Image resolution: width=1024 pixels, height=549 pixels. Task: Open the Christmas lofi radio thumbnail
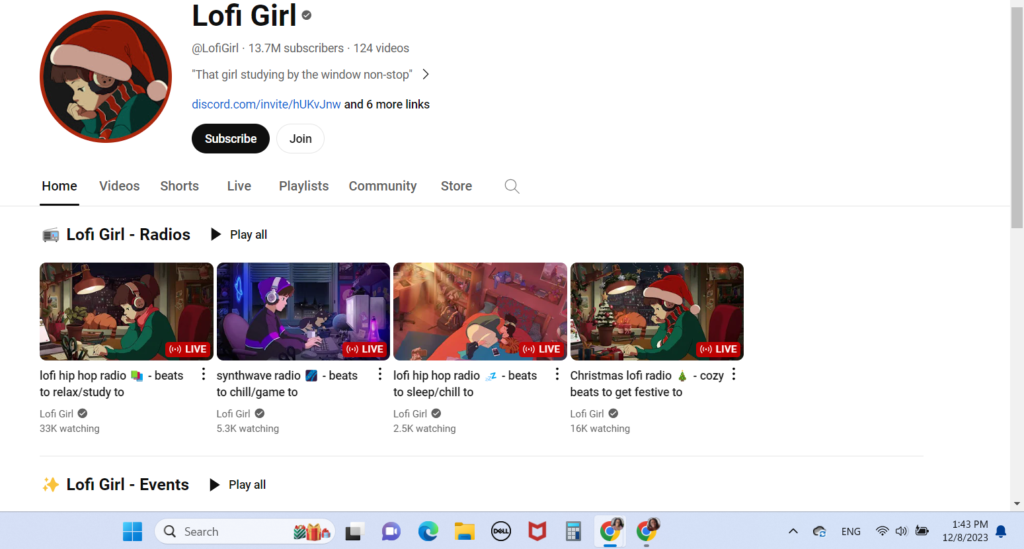point(657,311)
